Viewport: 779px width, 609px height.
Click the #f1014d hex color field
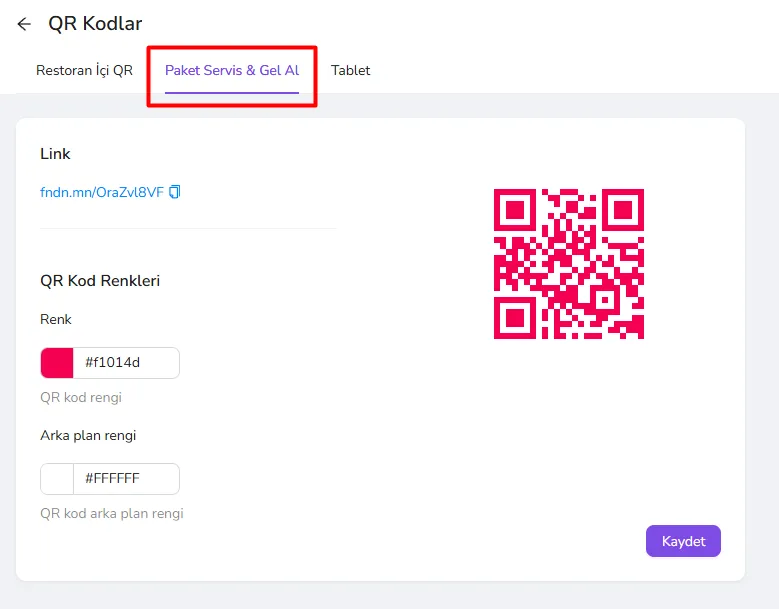coord(126,363)
